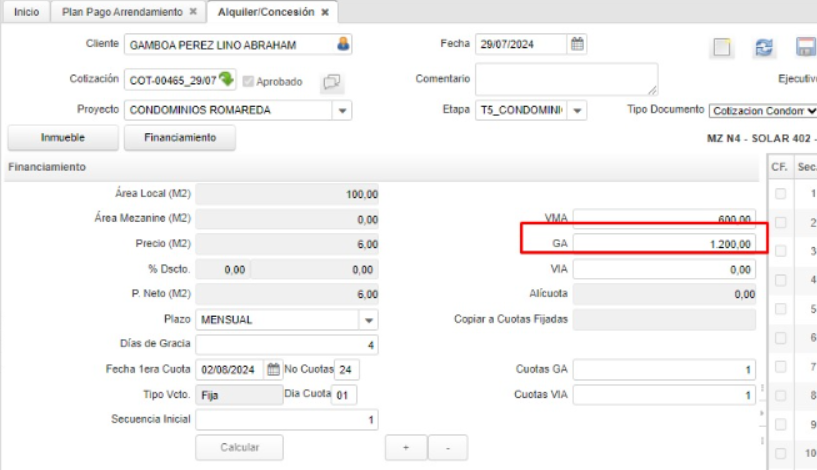This screenshot has height=470, width=817.
Task: Check the CF box for row 5
Action: coord(780,309)
